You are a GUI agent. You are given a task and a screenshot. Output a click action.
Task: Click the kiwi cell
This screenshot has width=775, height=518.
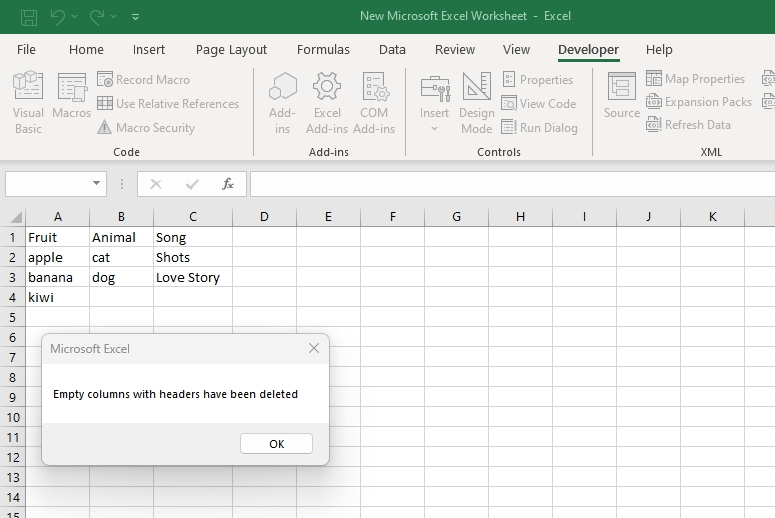(58, 297)
